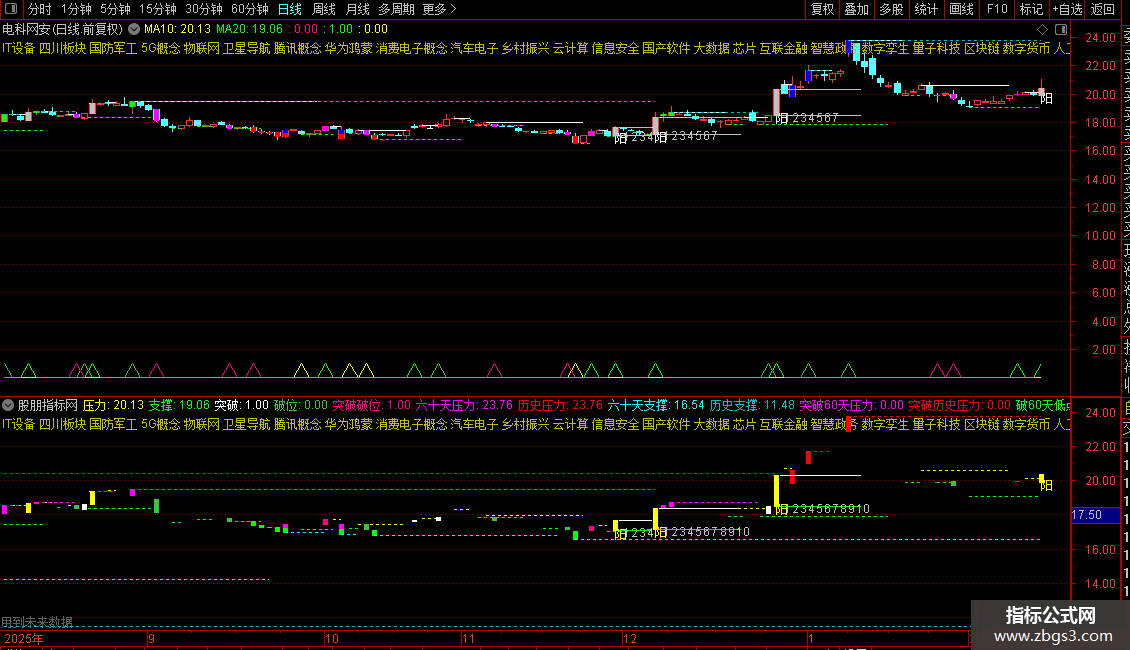This screenshot has width=1130, height=650.
Task: Click the 数字孪生 tag in main chart
Action: (885, 48)
